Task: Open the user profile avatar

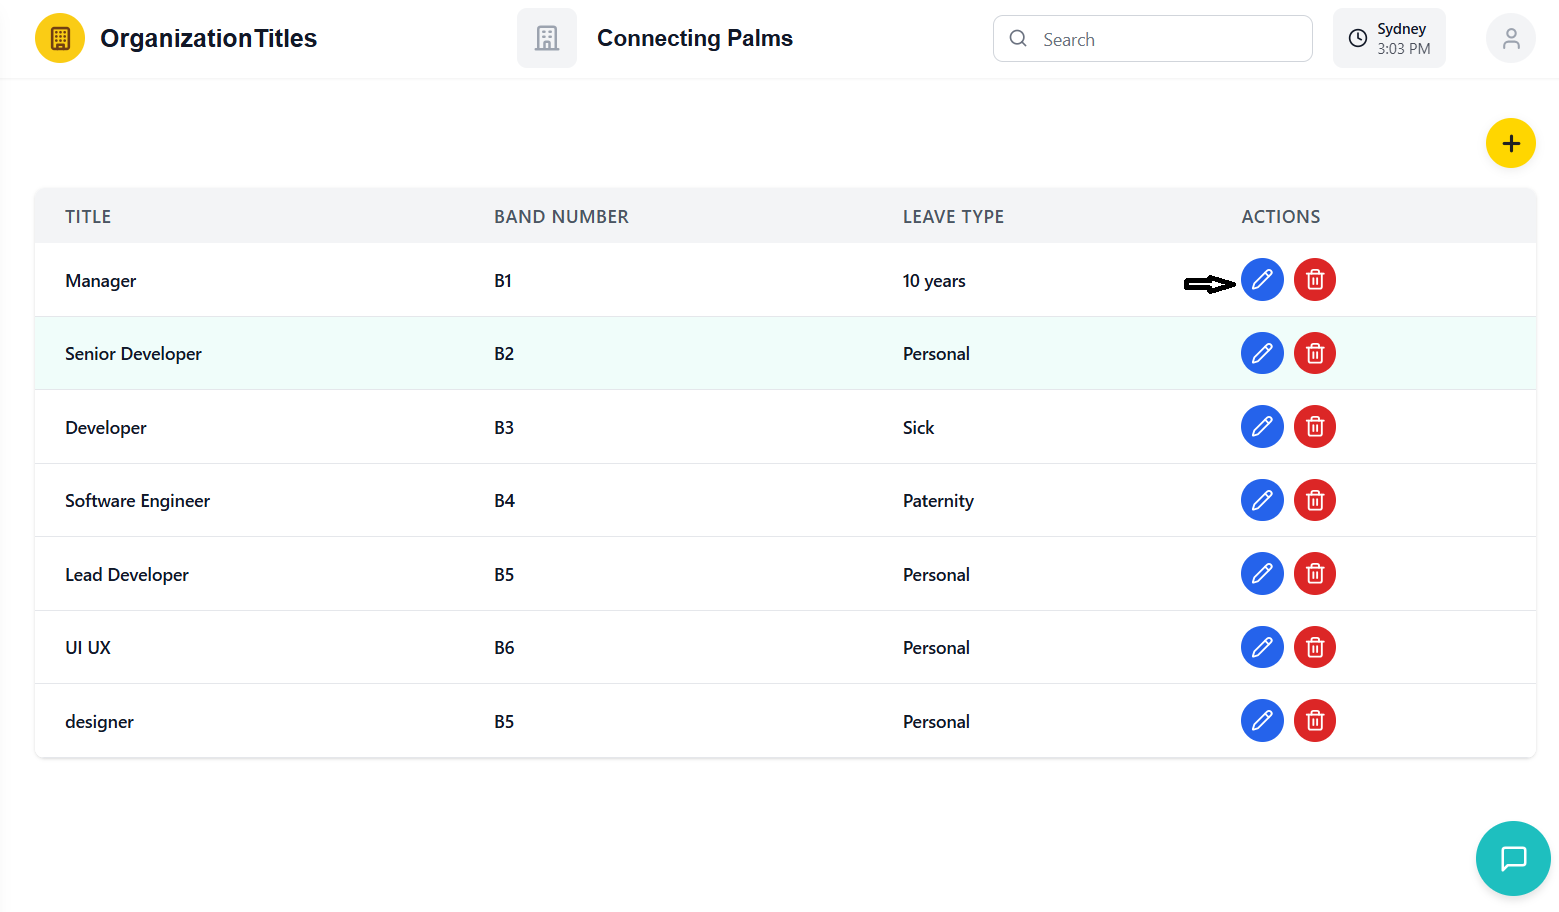Action: [x=1510, y=39]
